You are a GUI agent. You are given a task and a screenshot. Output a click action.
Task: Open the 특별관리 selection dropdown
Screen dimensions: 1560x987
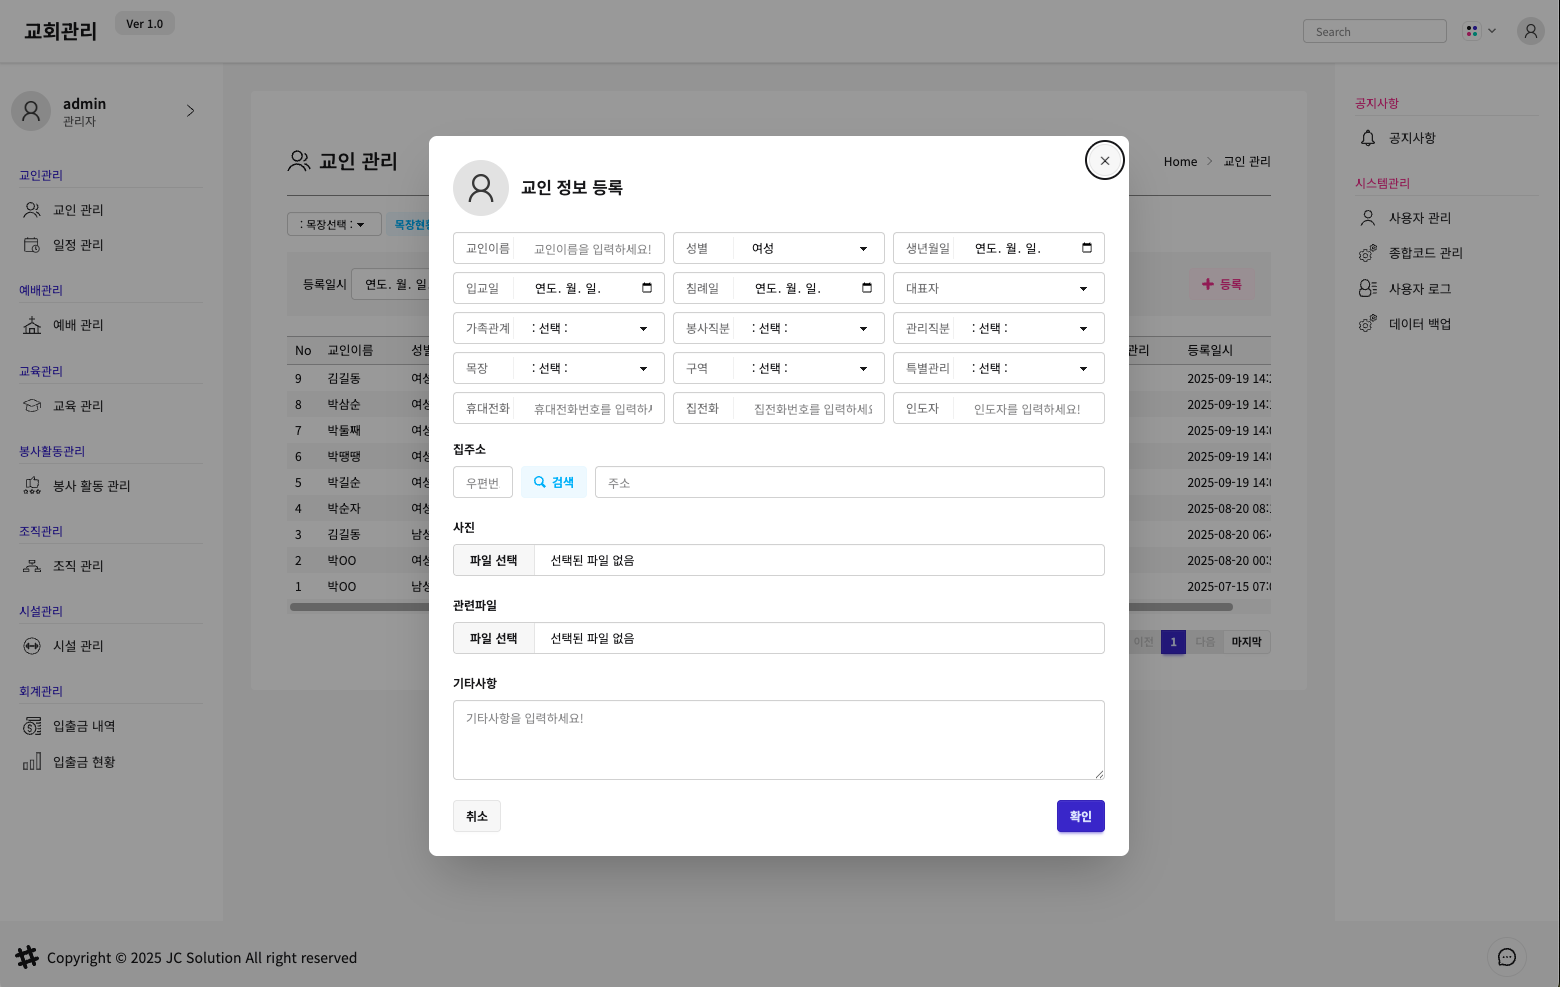click(x=1028, y=368)
